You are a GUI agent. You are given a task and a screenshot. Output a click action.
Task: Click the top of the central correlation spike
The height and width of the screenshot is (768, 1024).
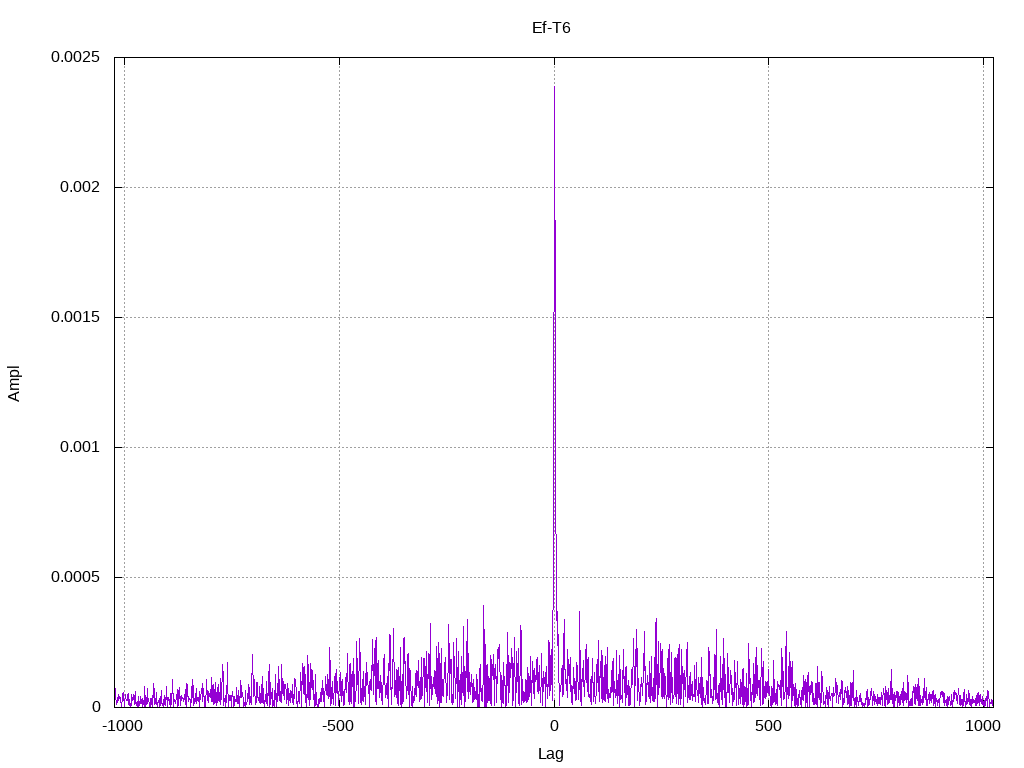(554, 87)
